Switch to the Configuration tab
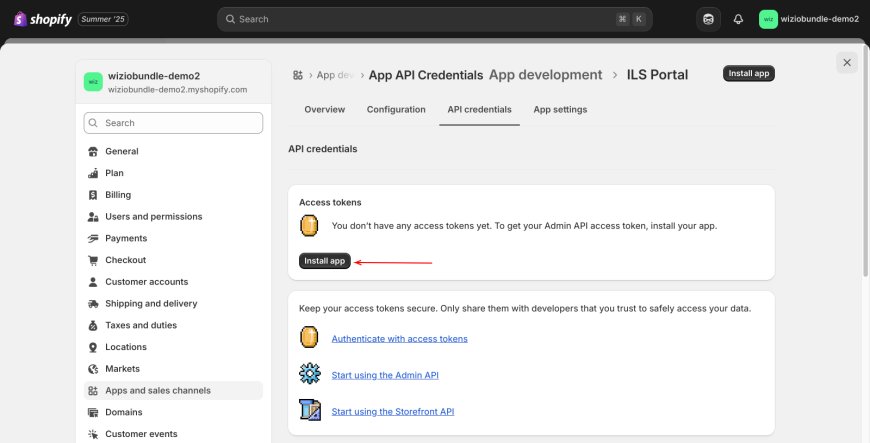 point(396,109)
